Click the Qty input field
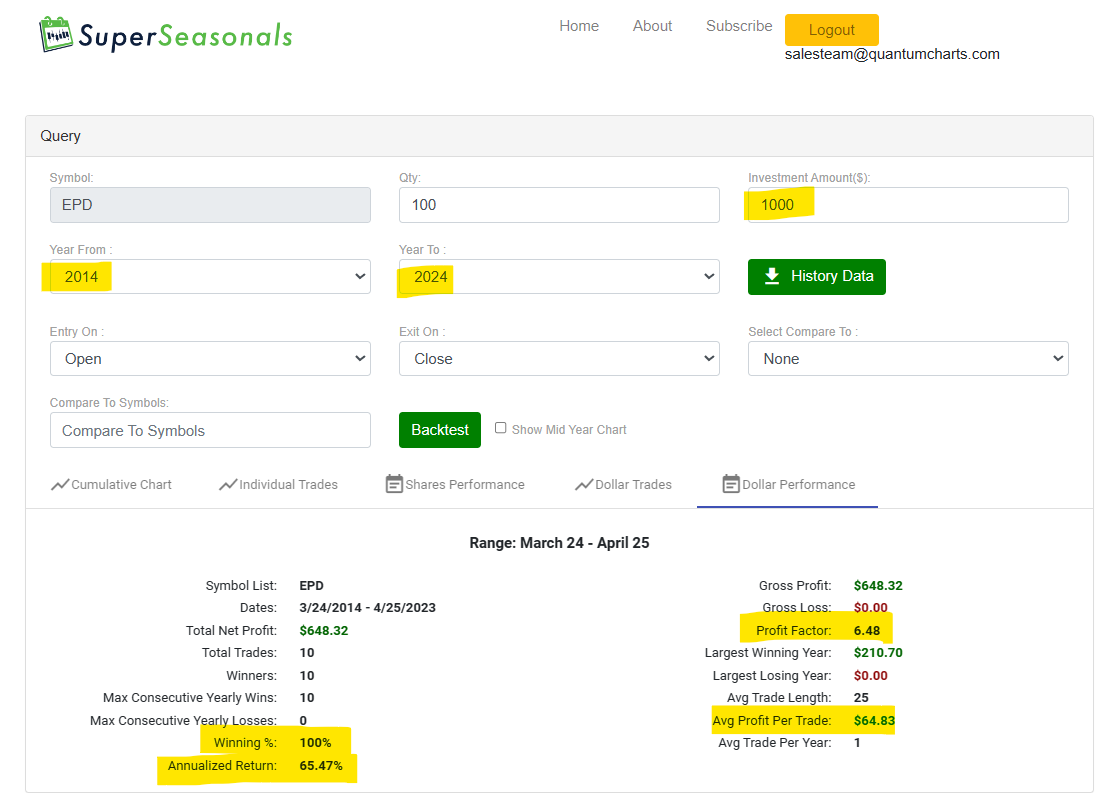This screenshot has height=793, width=1101. click(x=559, y=205)
